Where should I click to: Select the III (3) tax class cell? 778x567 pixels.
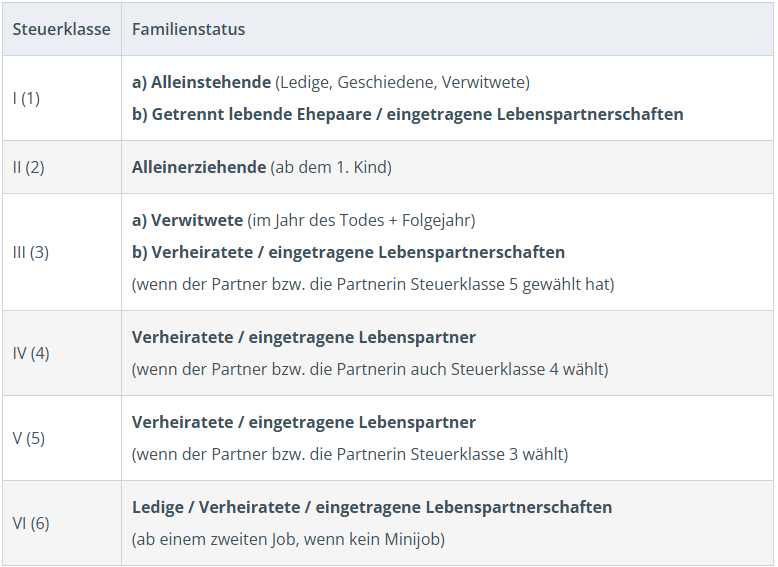30,252
